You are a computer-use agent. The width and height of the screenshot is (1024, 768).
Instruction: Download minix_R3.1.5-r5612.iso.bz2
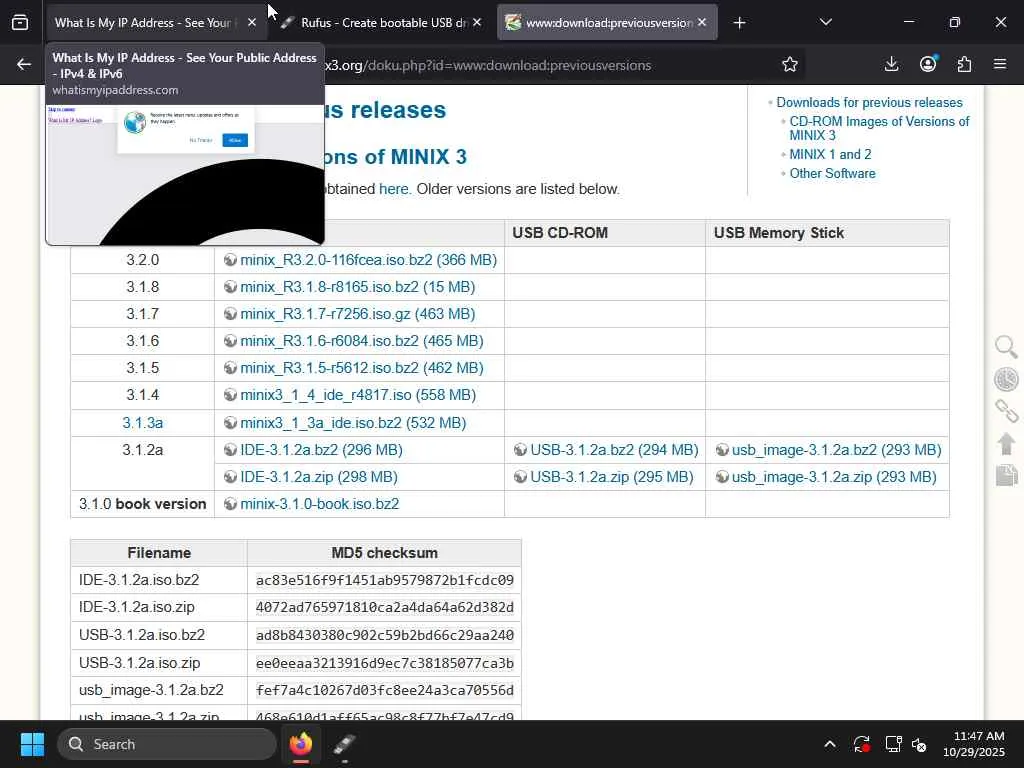click(362, 368)
